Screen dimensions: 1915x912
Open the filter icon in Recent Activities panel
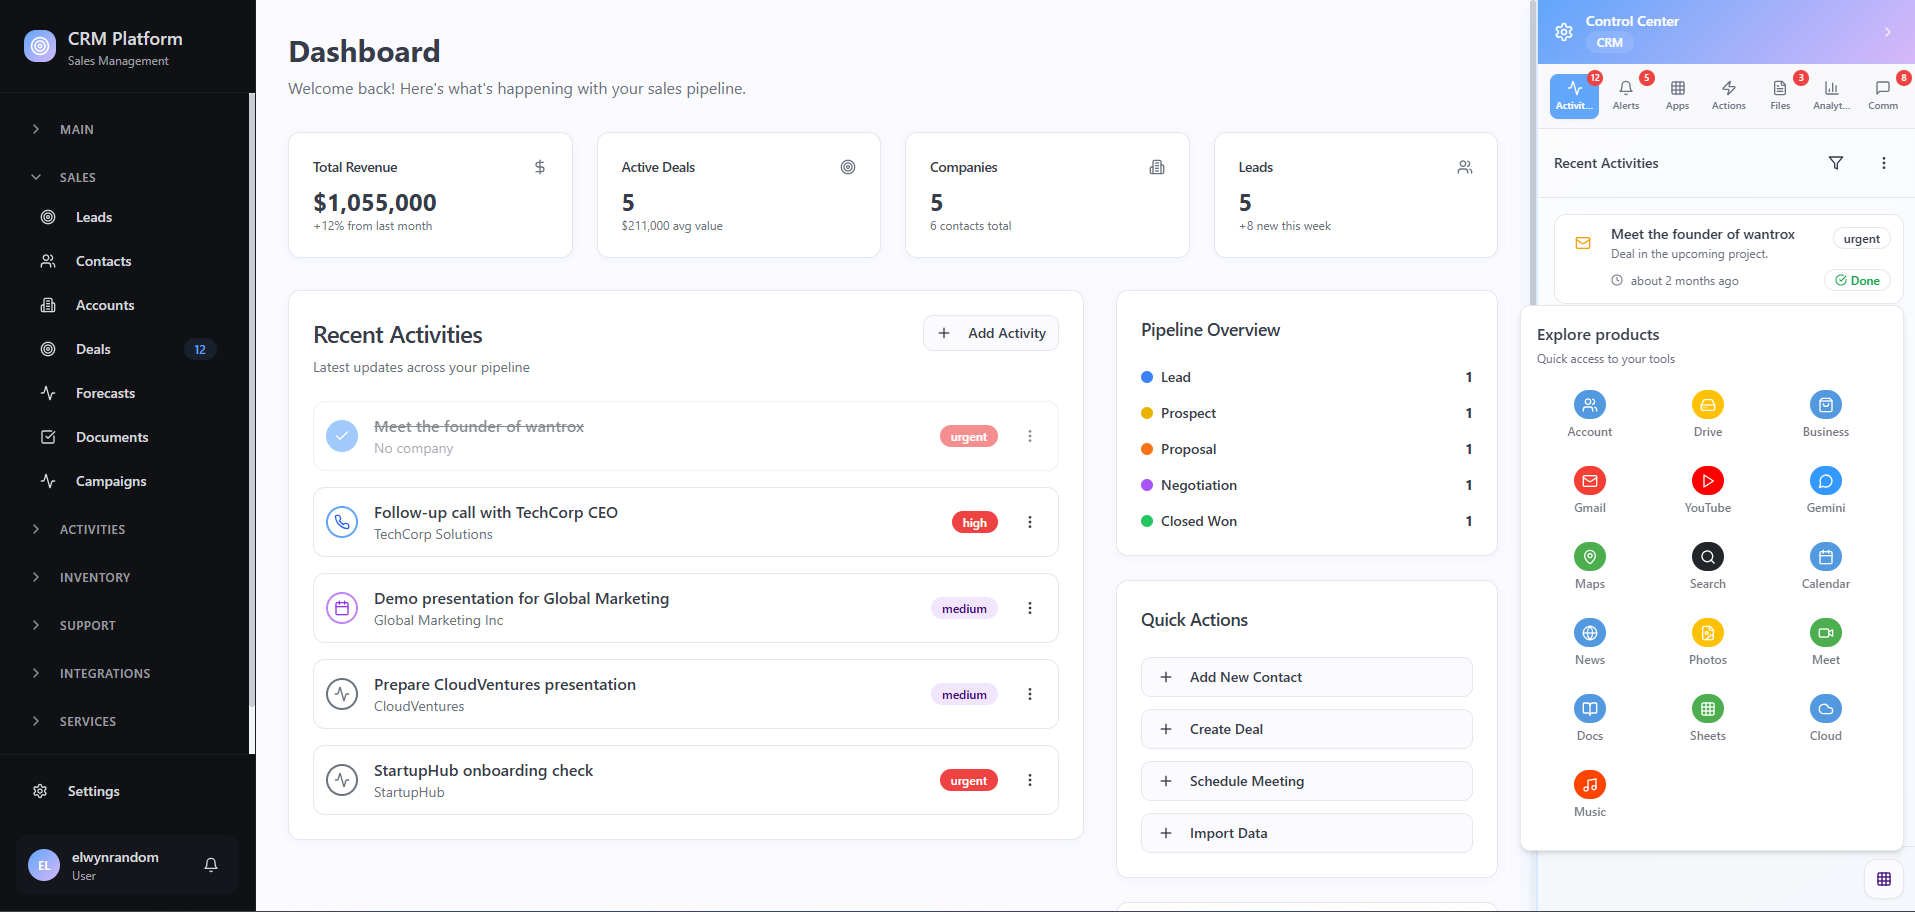1836,162
